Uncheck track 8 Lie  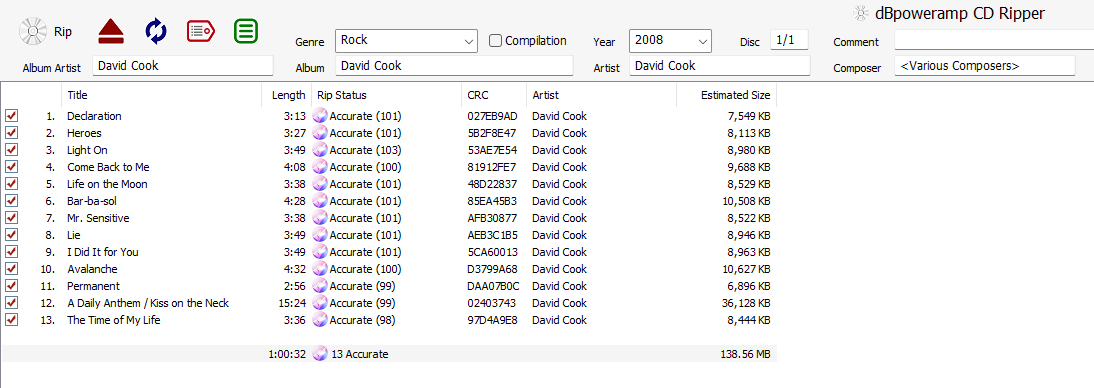click(11, 235)
